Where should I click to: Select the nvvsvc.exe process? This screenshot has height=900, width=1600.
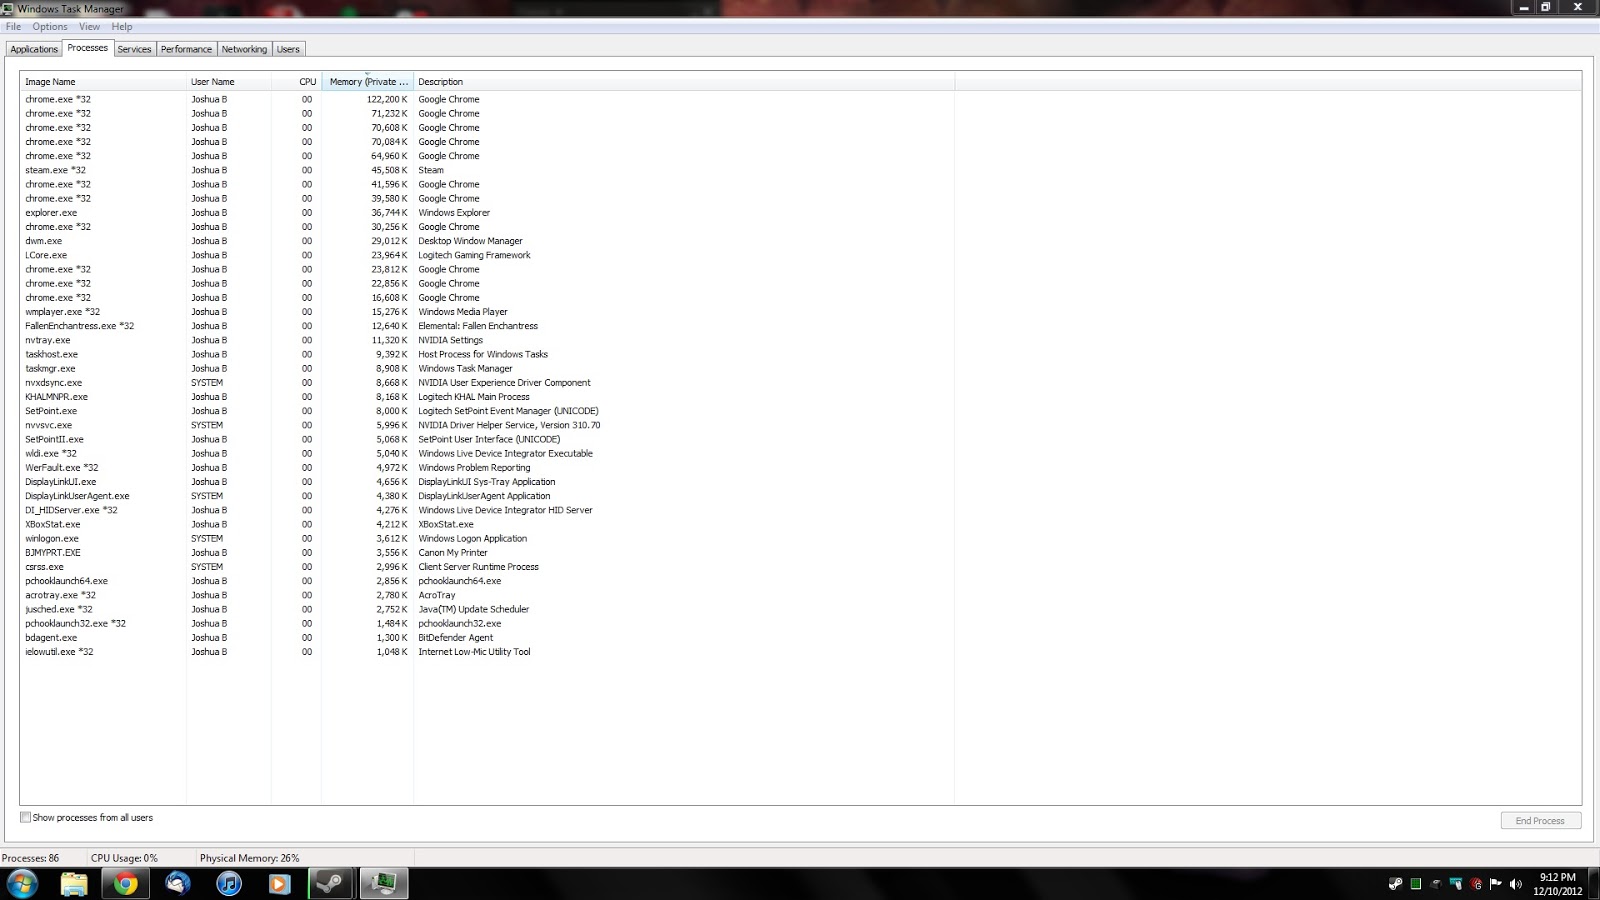[48, 425]
